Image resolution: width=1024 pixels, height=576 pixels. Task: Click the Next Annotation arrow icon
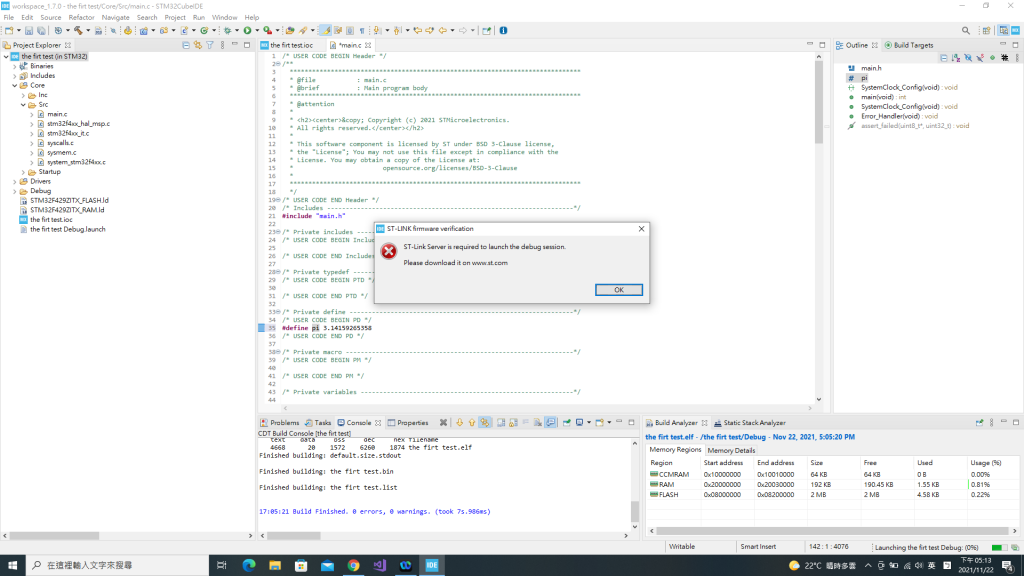pos(377,31)
